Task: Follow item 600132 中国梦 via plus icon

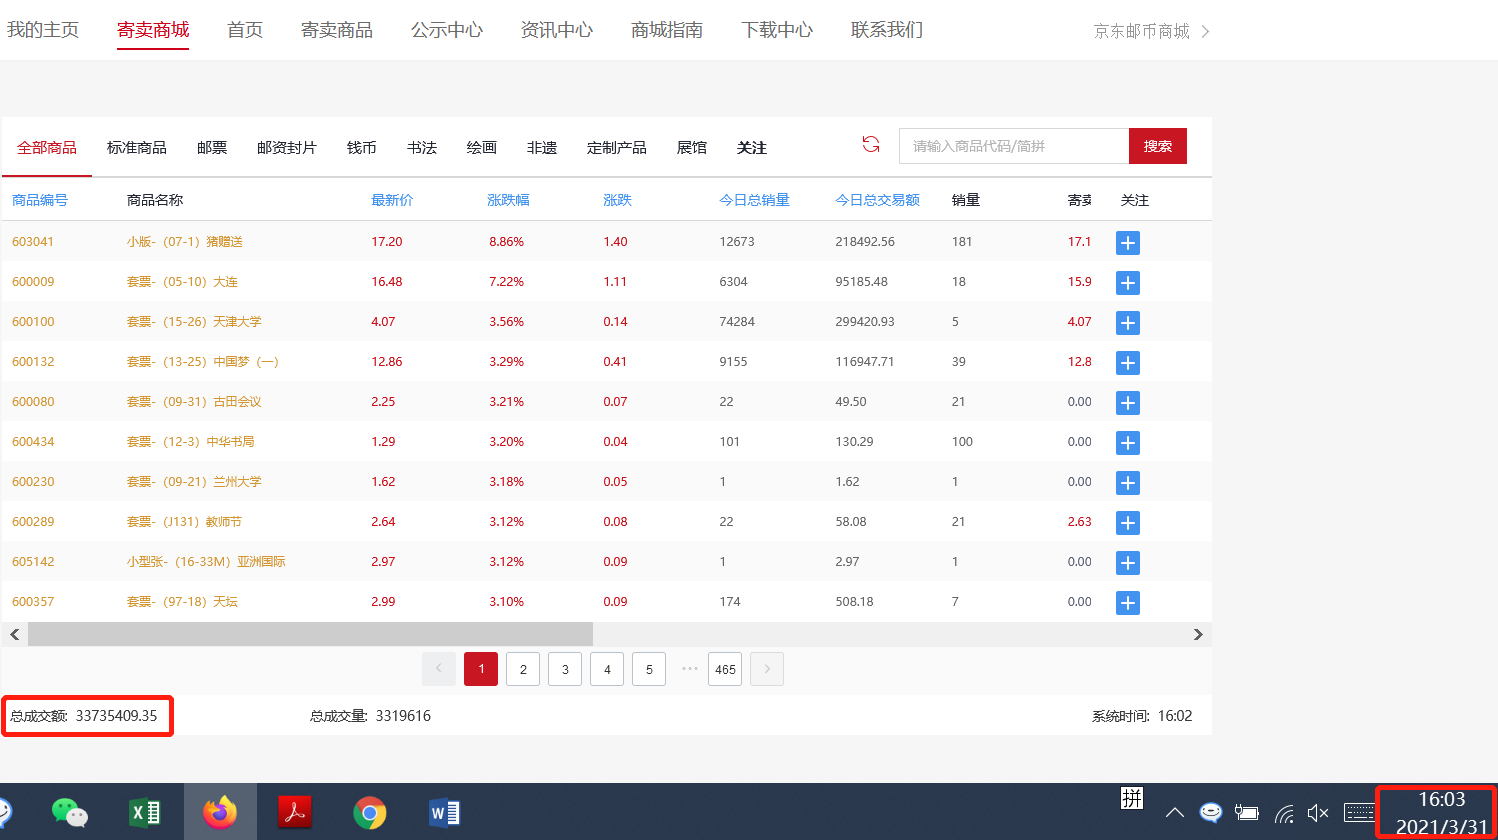Action: pos(1128,363)
